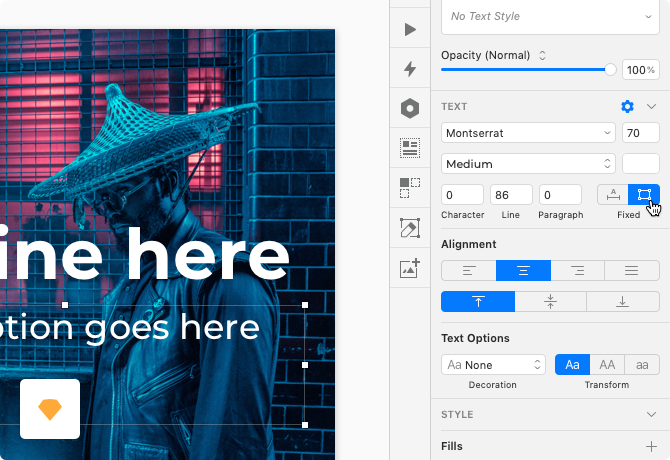Open the Medium font weight dropdown
Image resolution: width=670 pixels, height=460 pixels.
click(x=528, y=164)
